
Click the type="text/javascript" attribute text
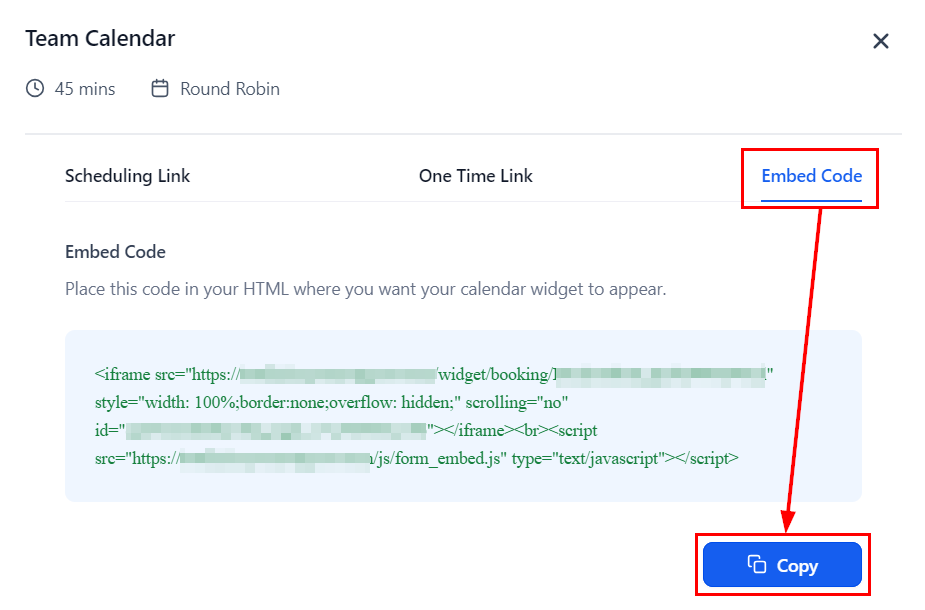pyautogui.click(x=588, y=459)
